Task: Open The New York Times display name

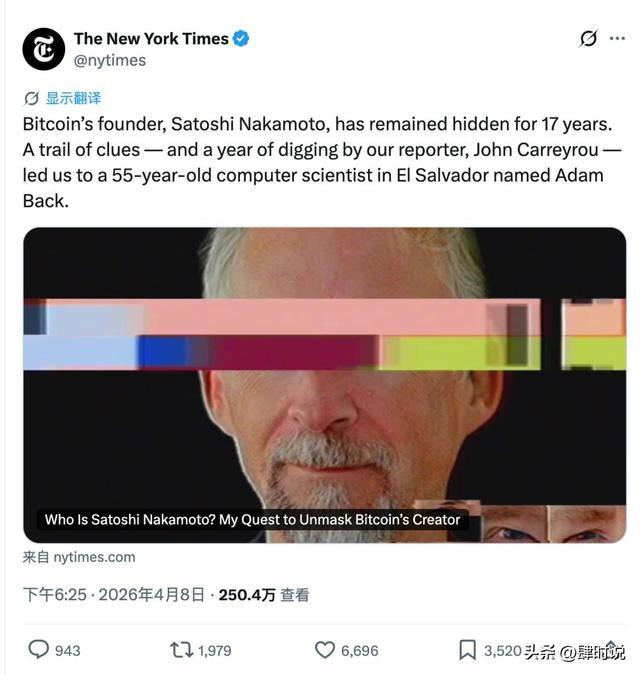Action: [151, 39]
